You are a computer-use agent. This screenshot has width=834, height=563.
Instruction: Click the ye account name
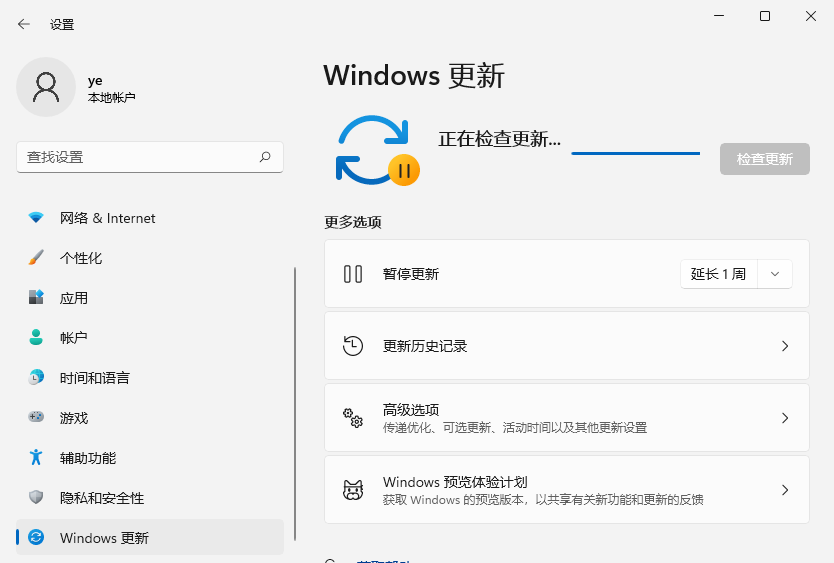click(x=95, y=81)
